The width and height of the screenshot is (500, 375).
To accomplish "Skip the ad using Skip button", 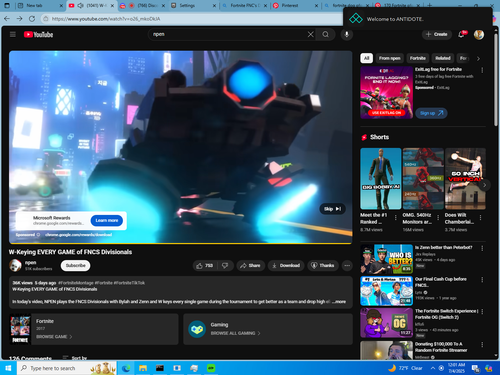I will (x=332, y=209).
